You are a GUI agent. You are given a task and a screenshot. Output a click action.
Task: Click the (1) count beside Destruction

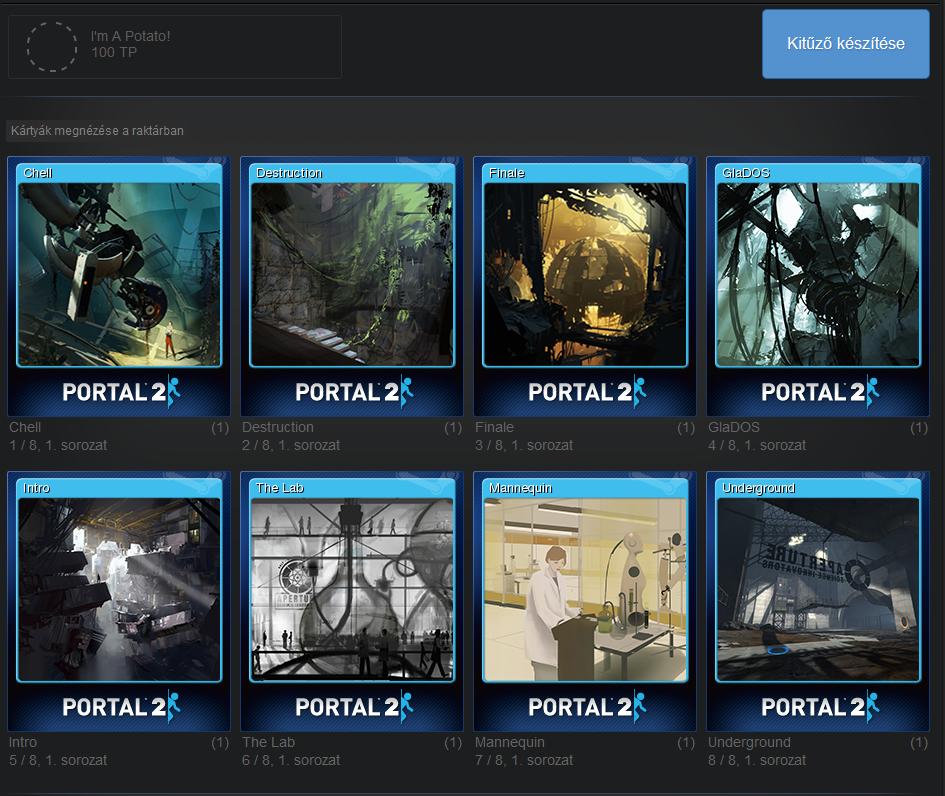click(x=453, y=428)
